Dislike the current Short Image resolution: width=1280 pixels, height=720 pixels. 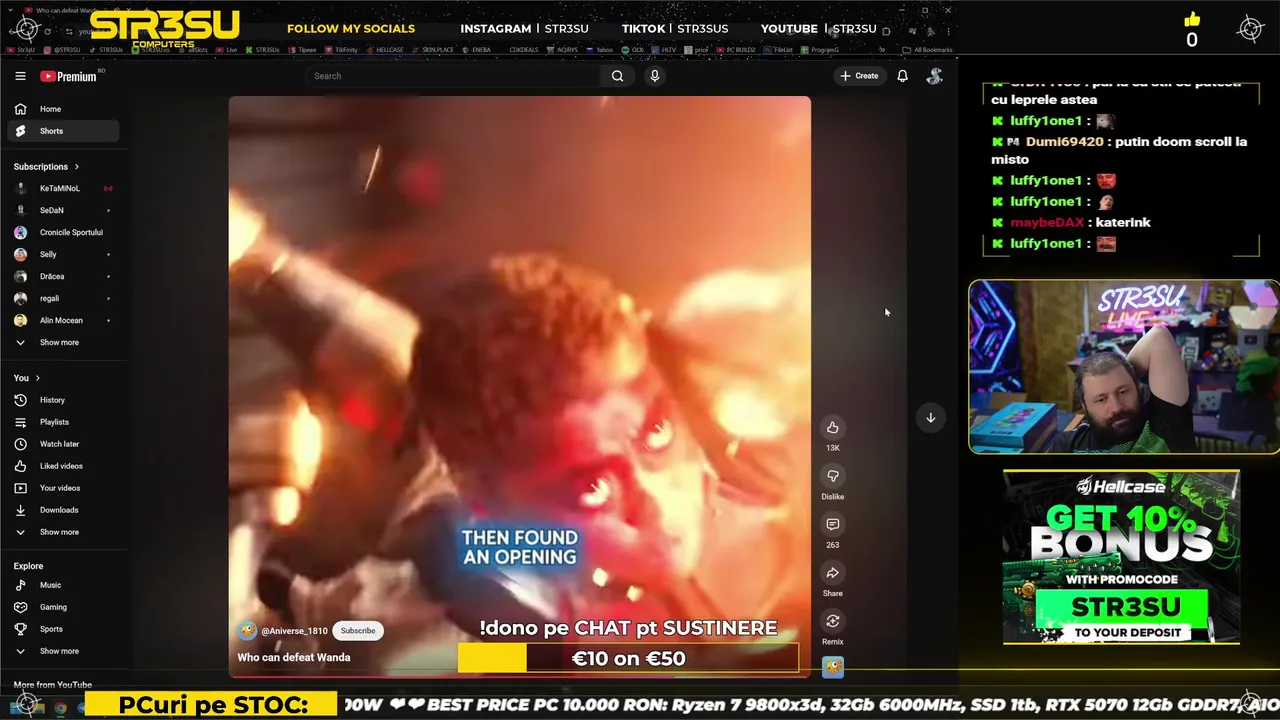point(832,476)
